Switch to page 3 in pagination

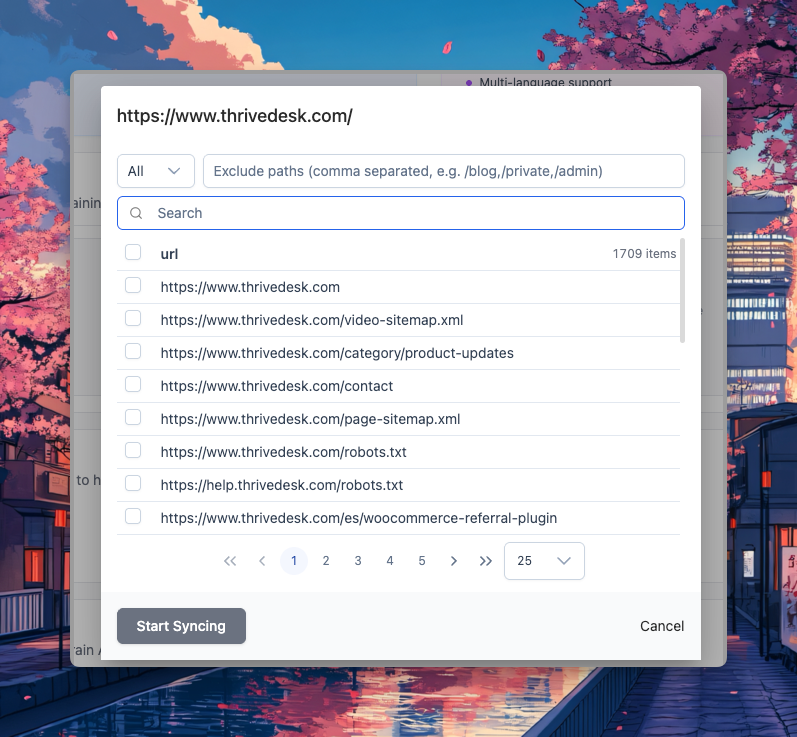(358, 561)
